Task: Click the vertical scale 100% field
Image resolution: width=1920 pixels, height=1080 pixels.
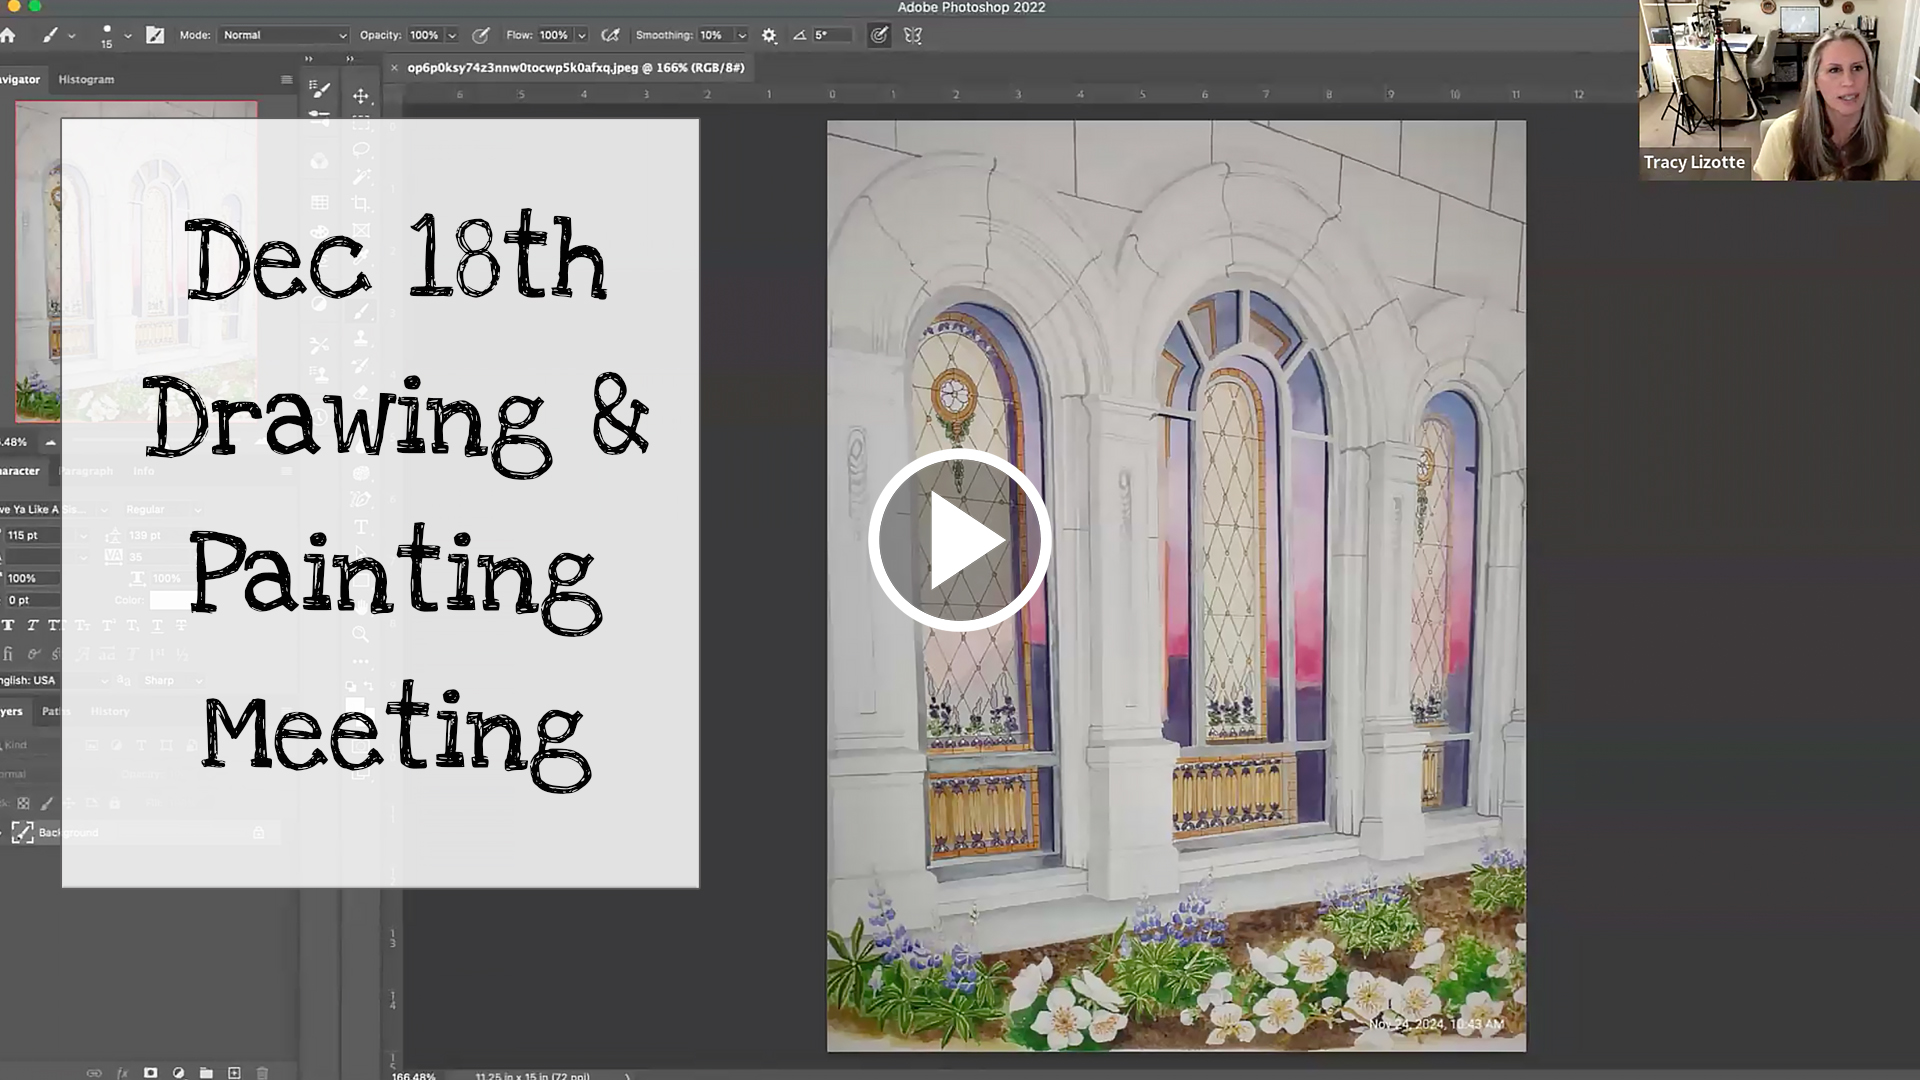Action: pos(32,578)
